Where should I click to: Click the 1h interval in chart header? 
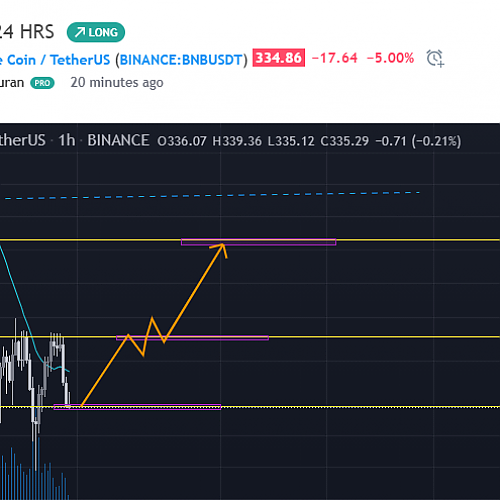[67, 140]
